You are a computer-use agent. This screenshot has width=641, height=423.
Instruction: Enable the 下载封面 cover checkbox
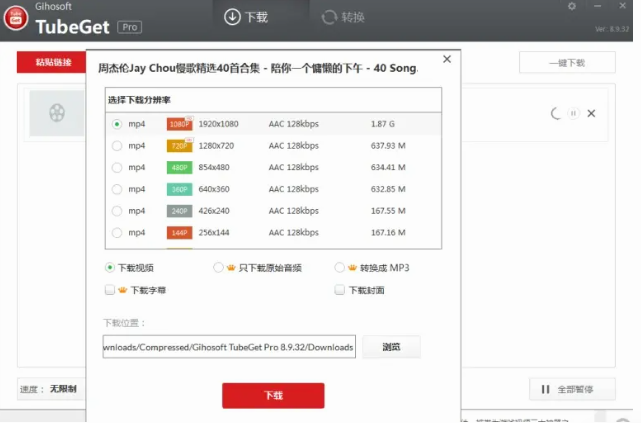click(x=339, y=290)
